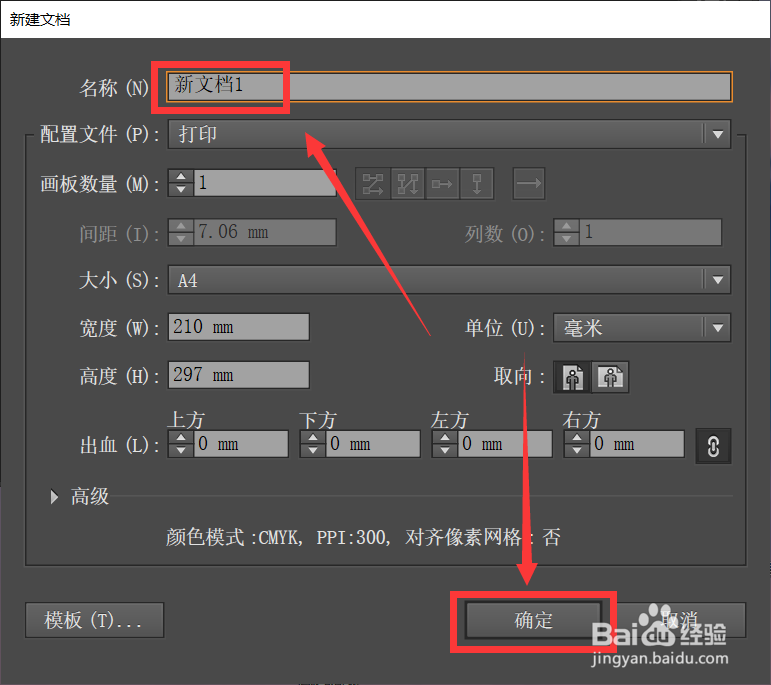Expand the 高级 advanced section
771x685 pixels.
tap(54, 497)
